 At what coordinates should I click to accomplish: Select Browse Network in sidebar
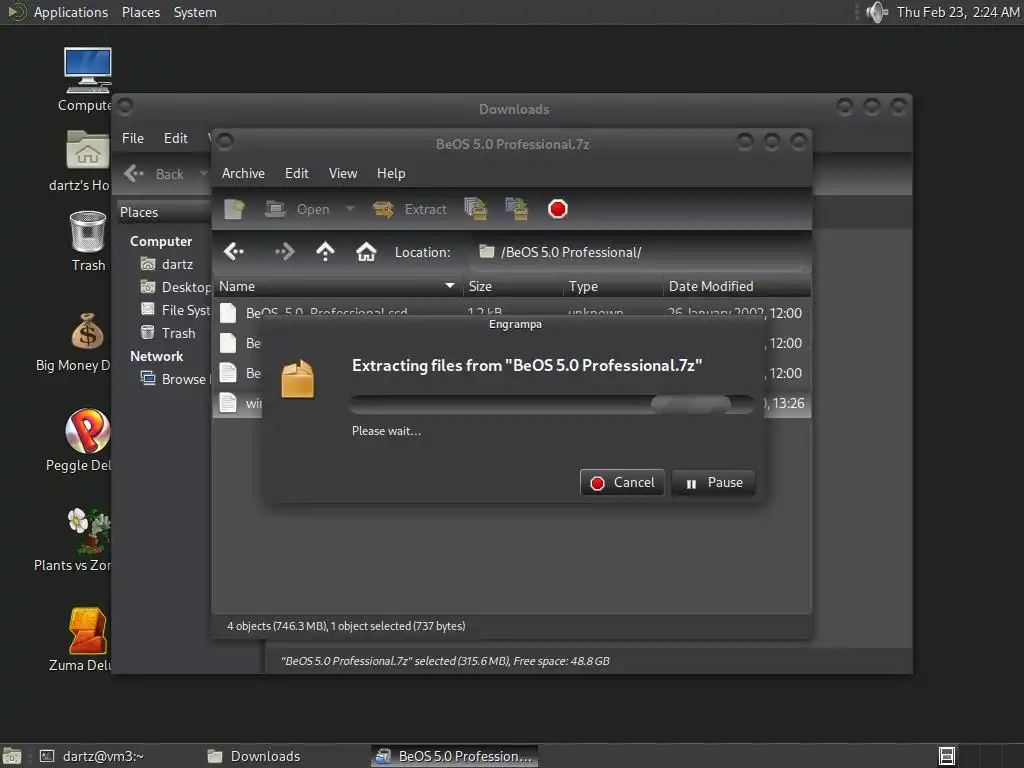175,379
